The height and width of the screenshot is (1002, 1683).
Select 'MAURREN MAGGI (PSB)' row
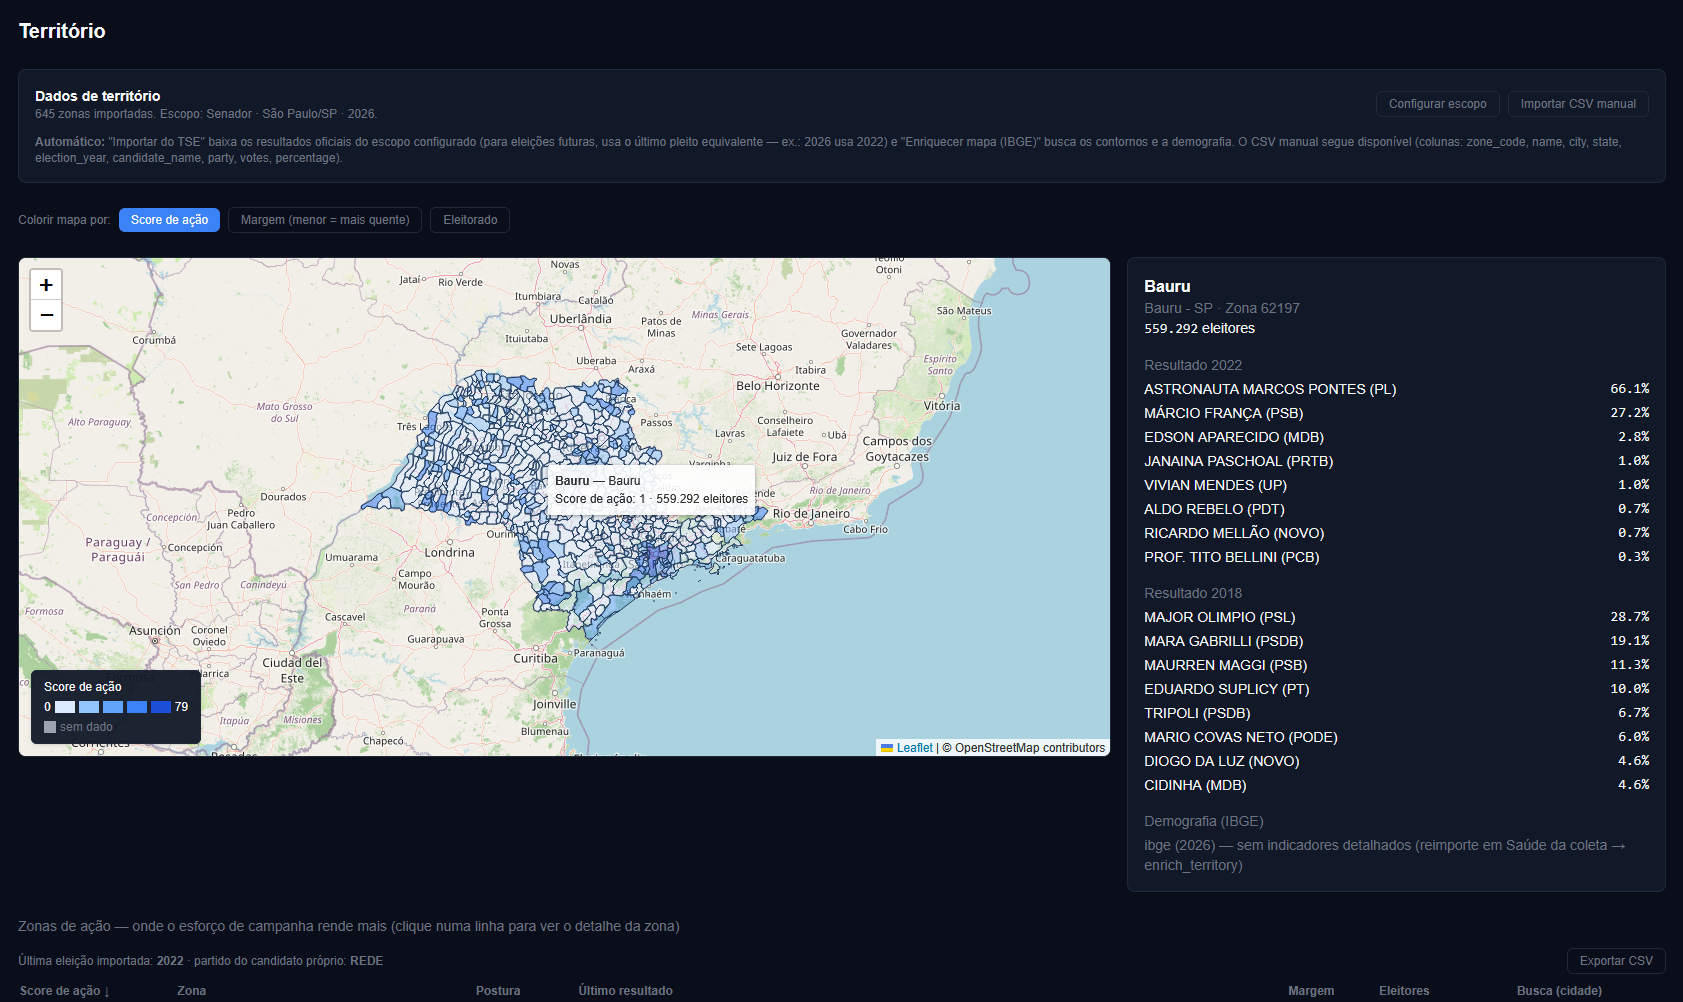tap(1396, 665)
